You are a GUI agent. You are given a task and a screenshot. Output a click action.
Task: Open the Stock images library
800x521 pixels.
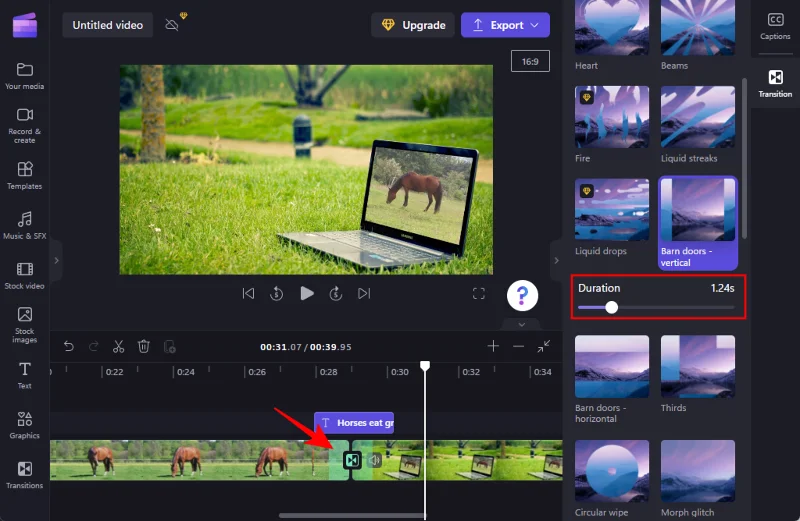(x=24, y=325)
